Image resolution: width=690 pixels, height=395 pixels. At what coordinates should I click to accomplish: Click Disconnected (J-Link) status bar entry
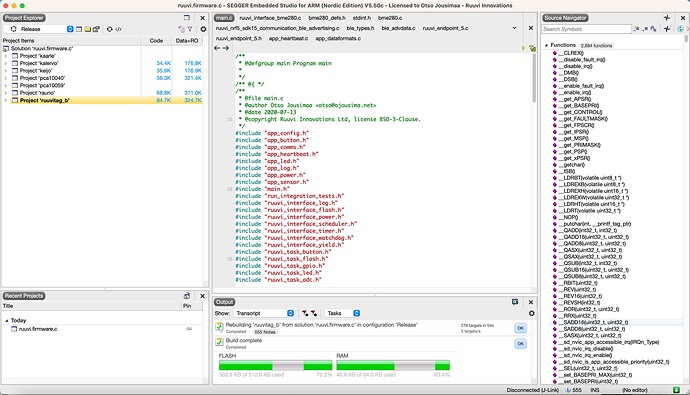tap(532, 390)
